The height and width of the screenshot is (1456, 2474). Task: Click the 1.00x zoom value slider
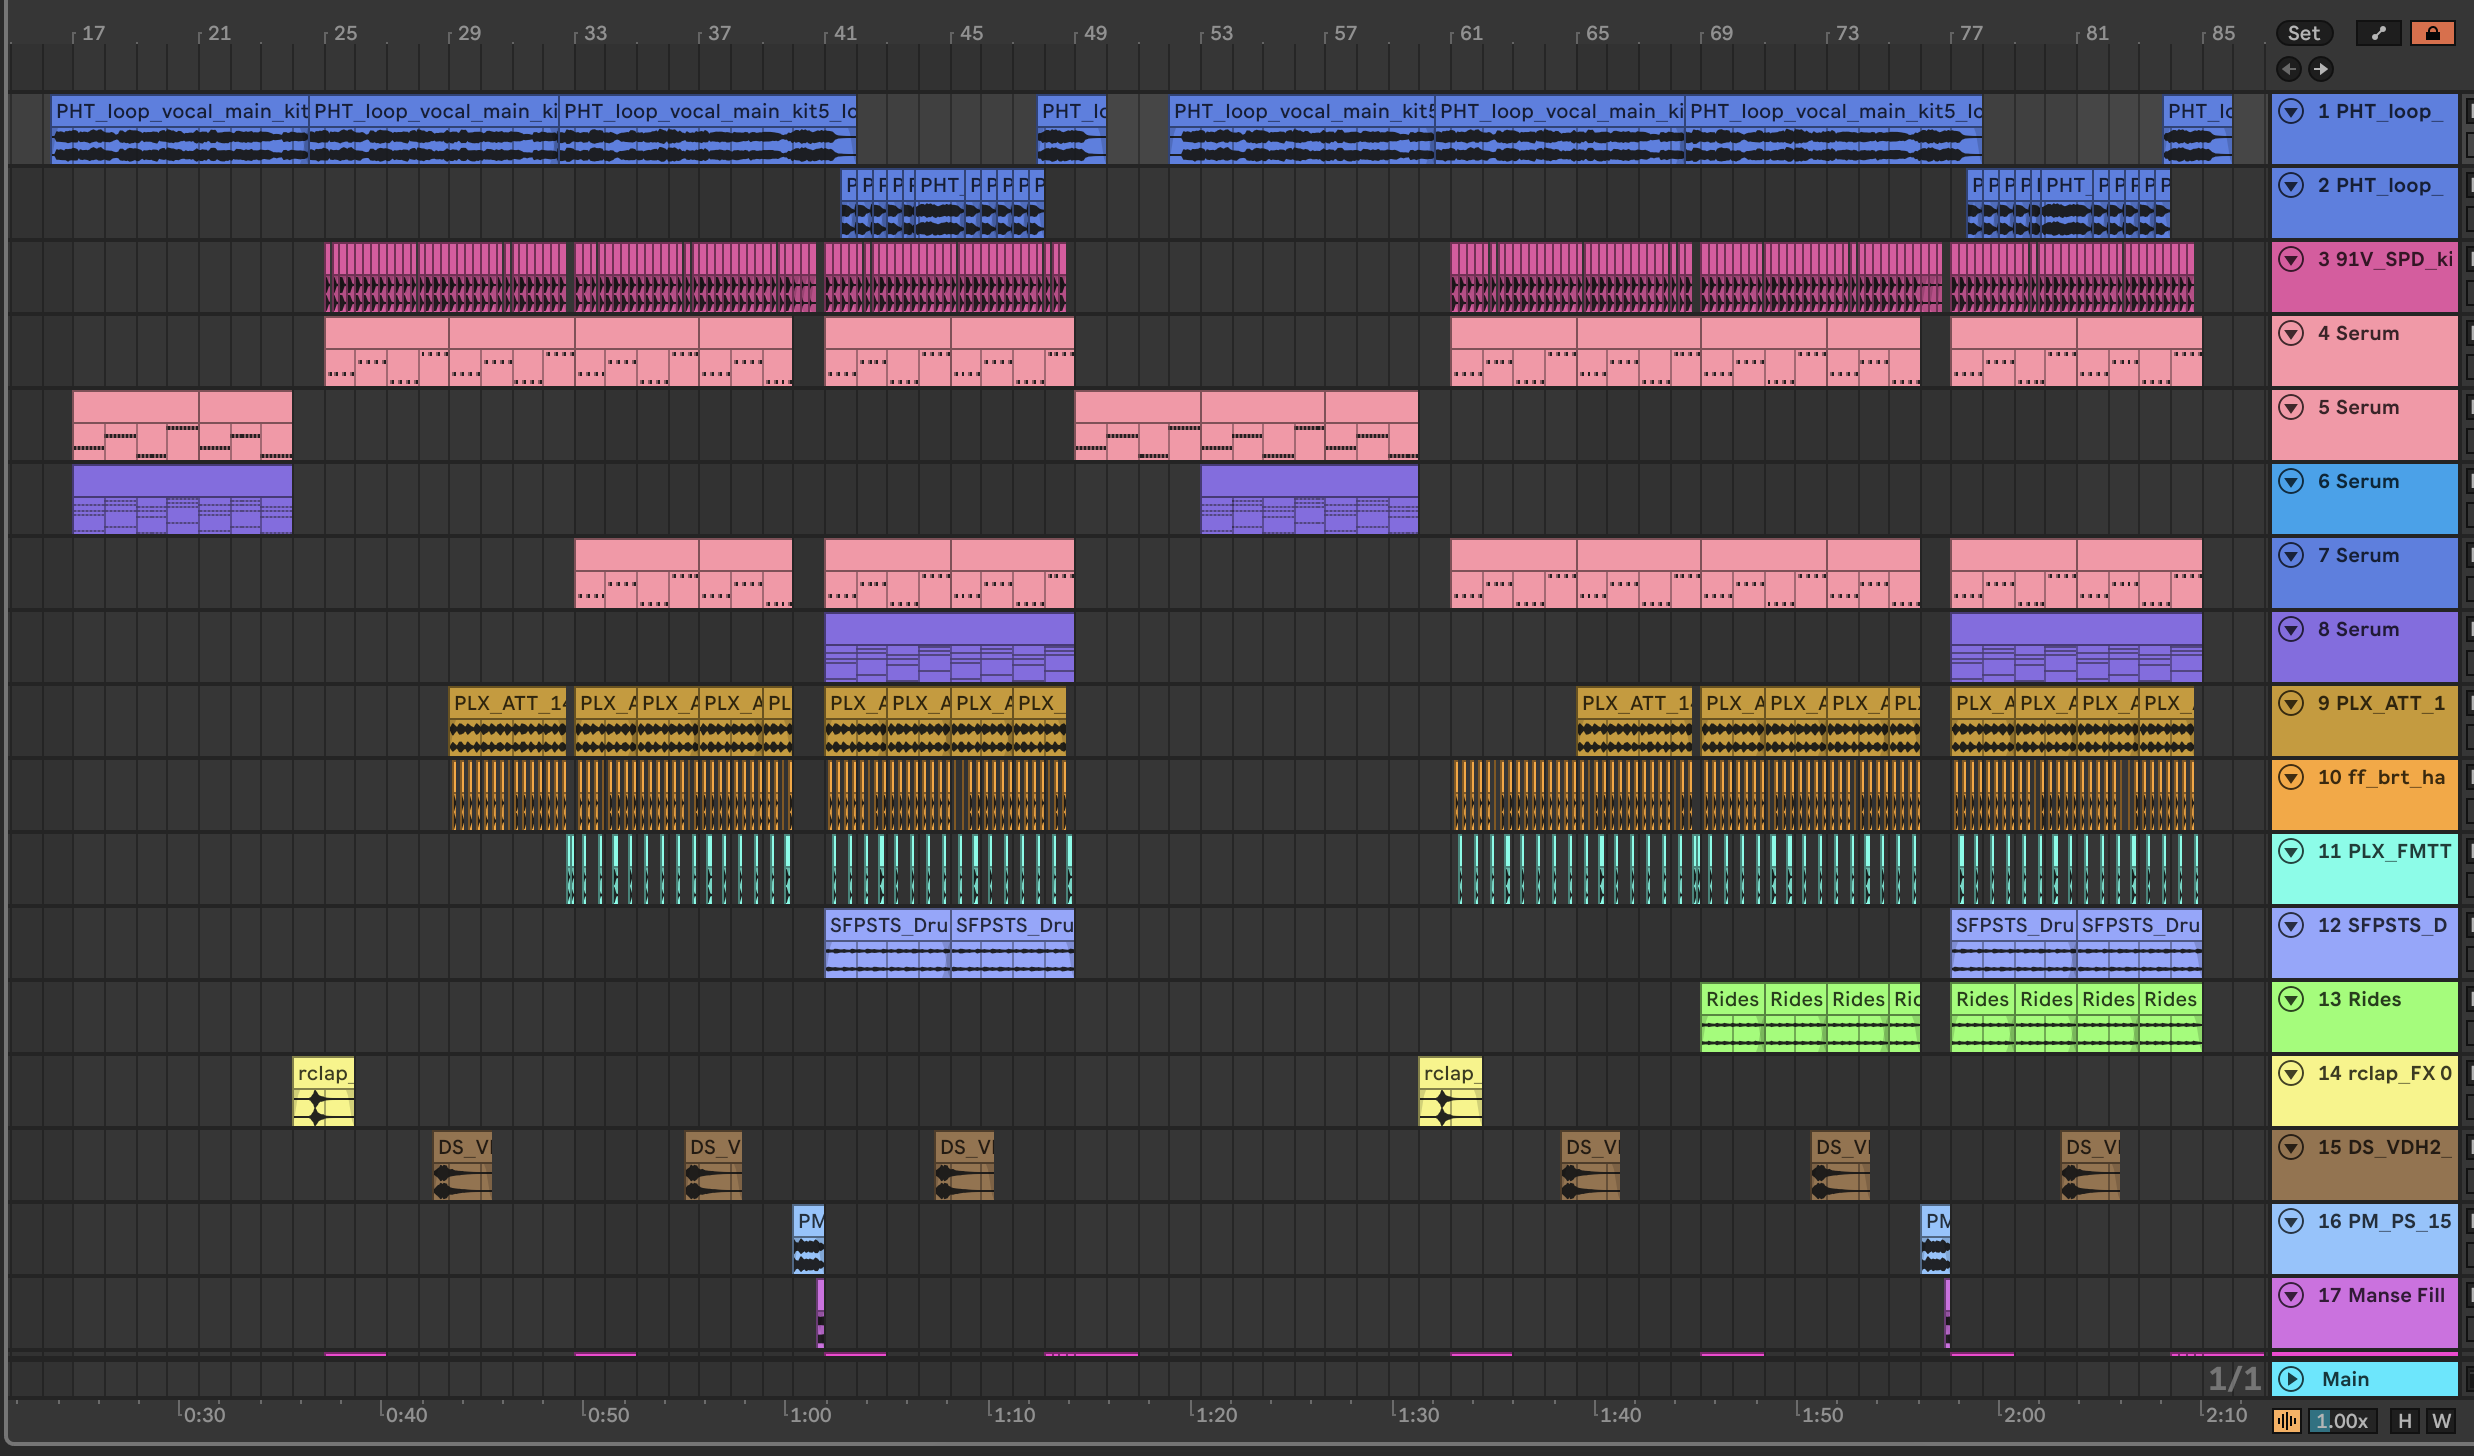click(x=2343, y=1420)
